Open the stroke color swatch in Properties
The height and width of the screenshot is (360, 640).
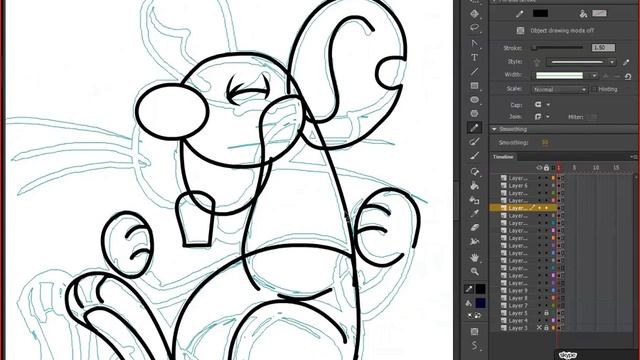pyautogui.click(x=540, y=14)
